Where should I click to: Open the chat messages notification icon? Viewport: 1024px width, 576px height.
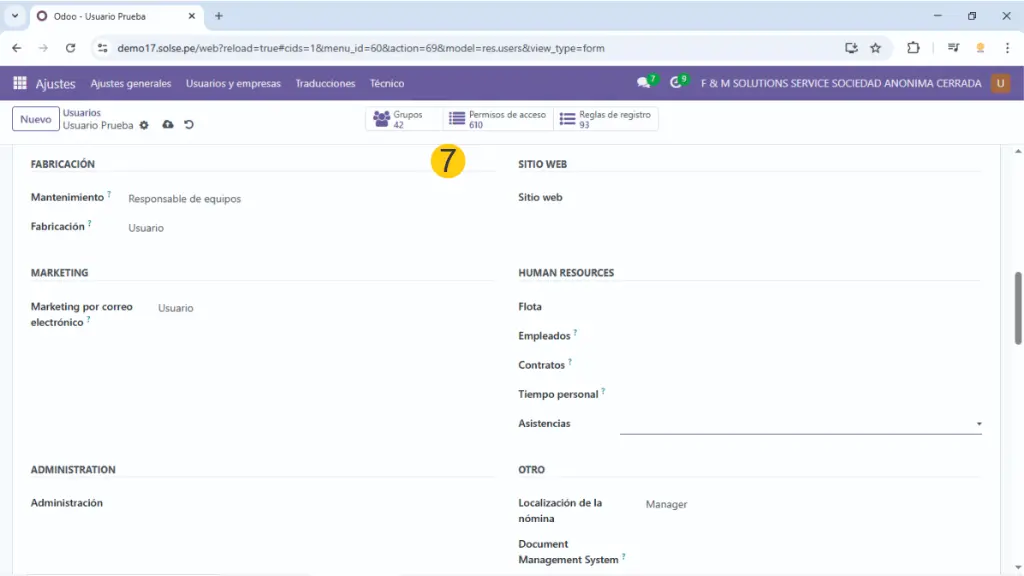644,83
